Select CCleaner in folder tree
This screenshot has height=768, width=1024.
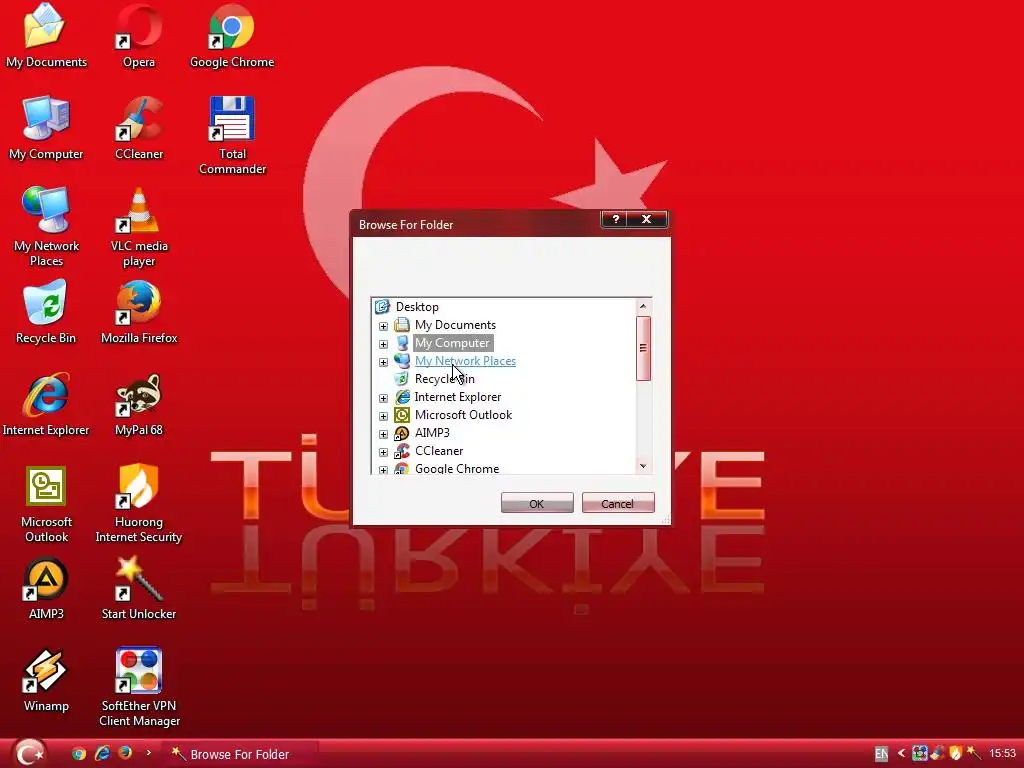439,451
